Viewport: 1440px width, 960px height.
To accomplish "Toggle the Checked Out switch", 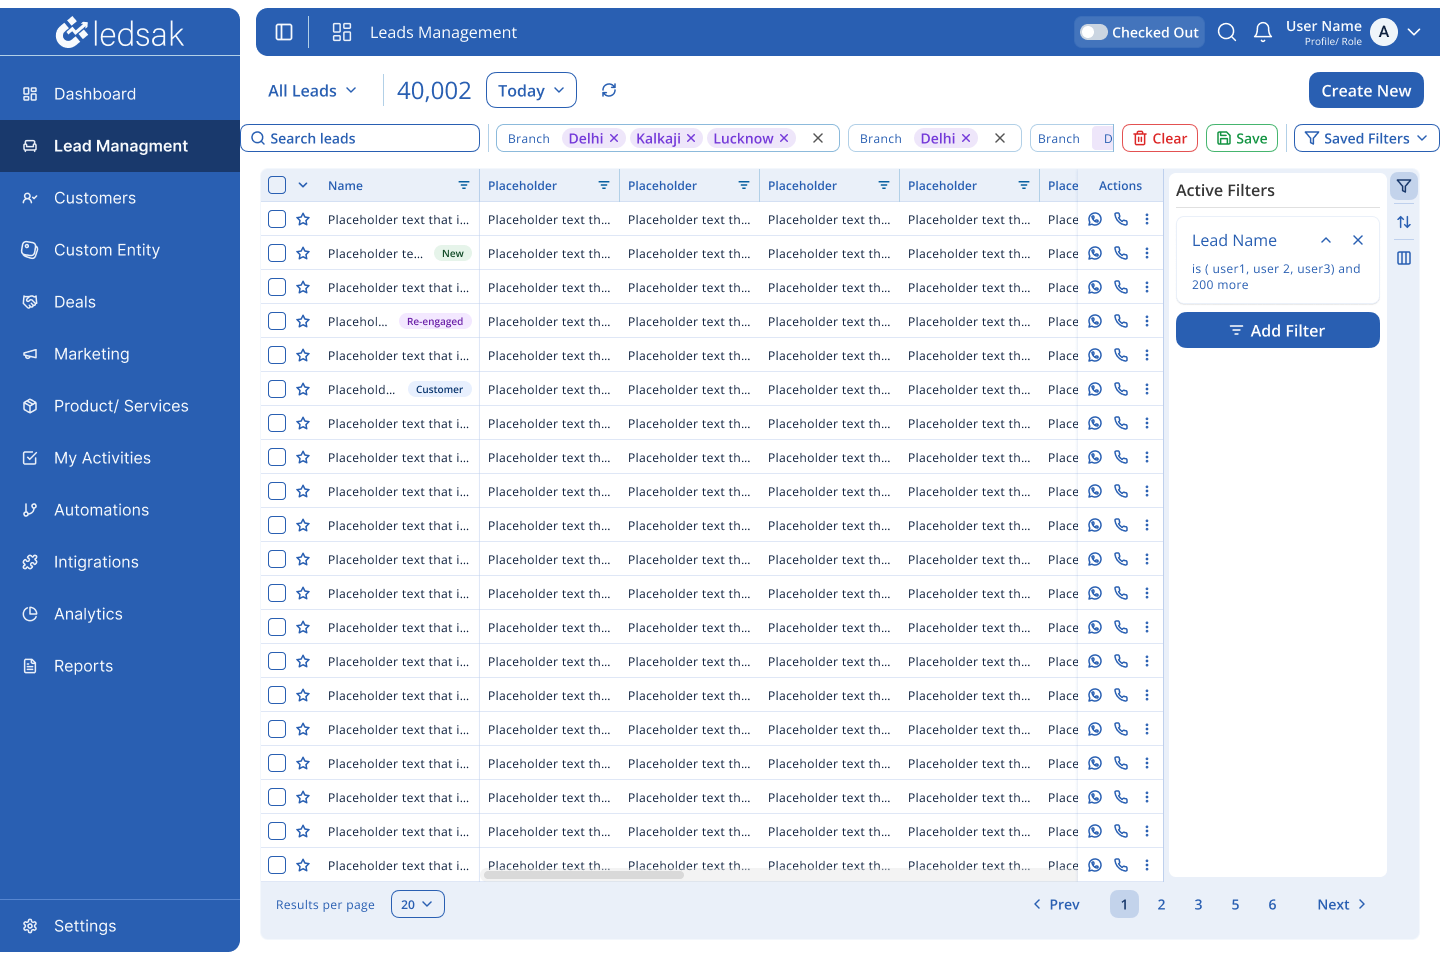I will pos(1094,32).
